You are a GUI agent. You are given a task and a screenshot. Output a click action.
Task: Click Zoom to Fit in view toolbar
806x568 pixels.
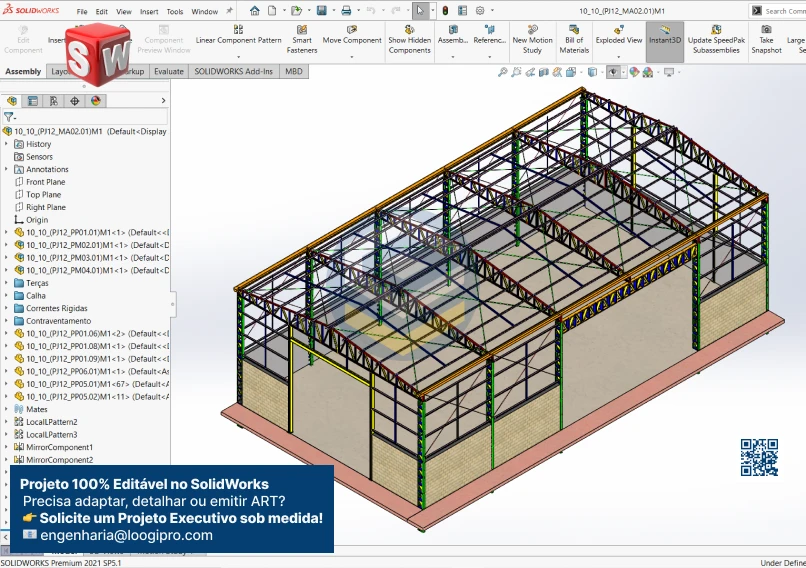coord(502,72)
